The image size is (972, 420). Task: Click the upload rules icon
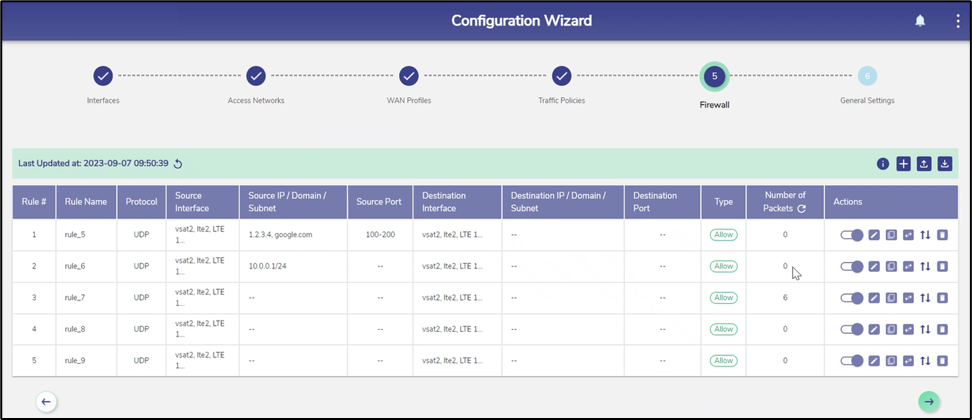(x=924, y=164)
